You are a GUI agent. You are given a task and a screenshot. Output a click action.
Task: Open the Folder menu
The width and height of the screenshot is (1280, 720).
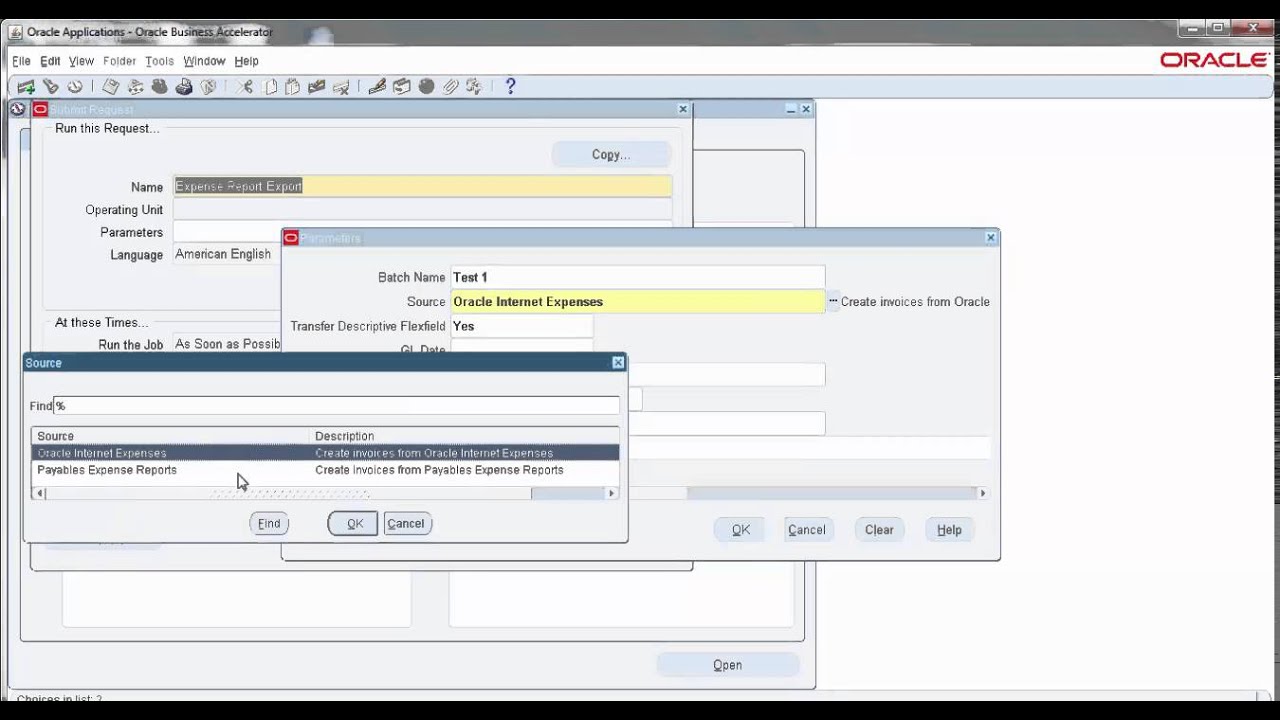point(119,61)
